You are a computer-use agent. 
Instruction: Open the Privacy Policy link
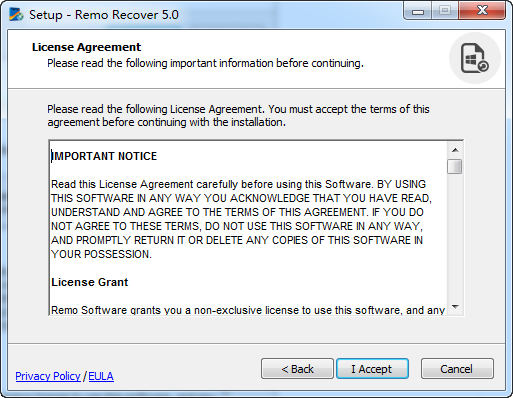coord(48,376)
